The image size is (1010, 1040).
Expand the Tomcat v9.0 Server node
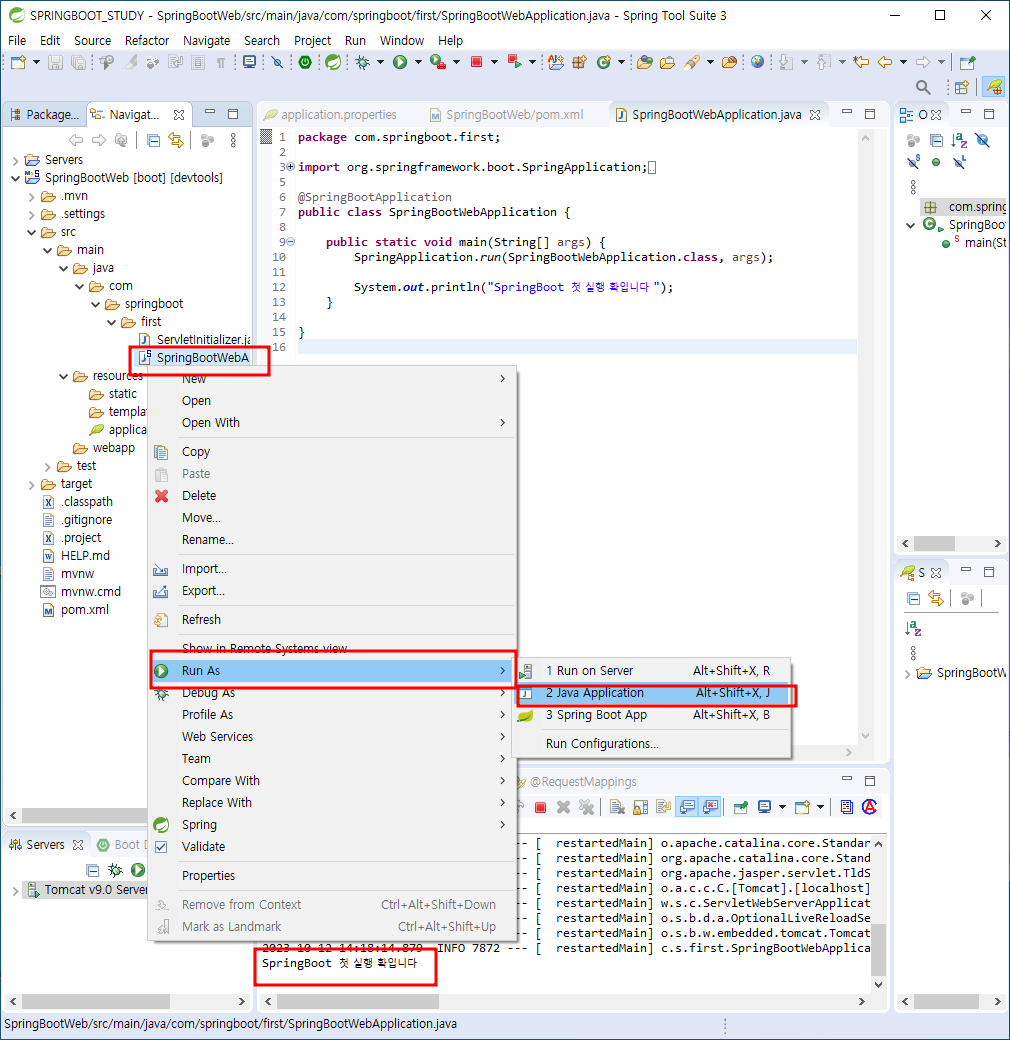[15, 891]
